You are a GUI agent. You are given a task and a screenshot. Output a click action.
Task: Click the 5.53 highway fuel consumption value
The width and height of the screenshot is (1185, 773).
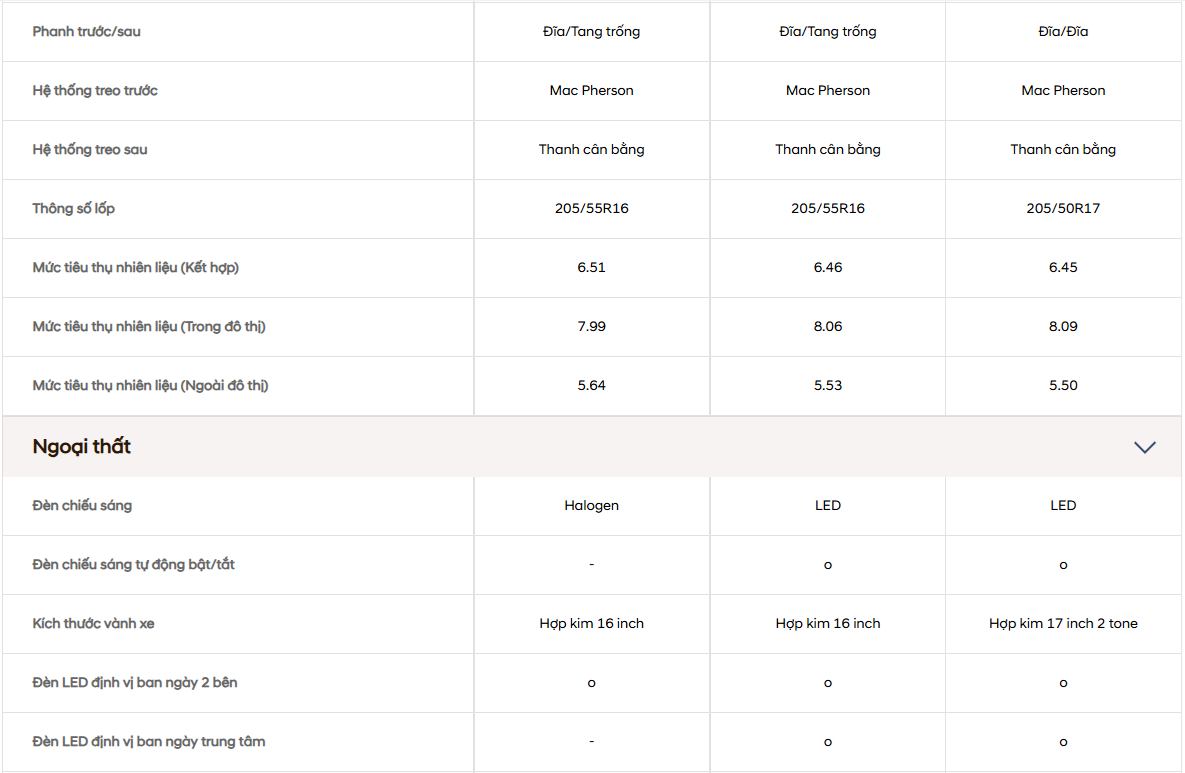tap(828, 386)
